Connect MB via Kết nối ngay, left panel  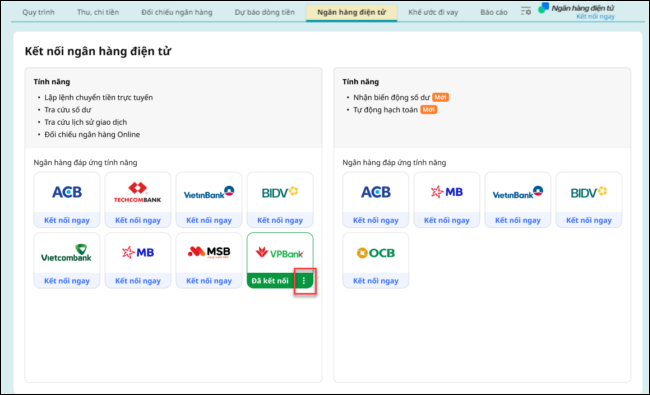[138, 281]
